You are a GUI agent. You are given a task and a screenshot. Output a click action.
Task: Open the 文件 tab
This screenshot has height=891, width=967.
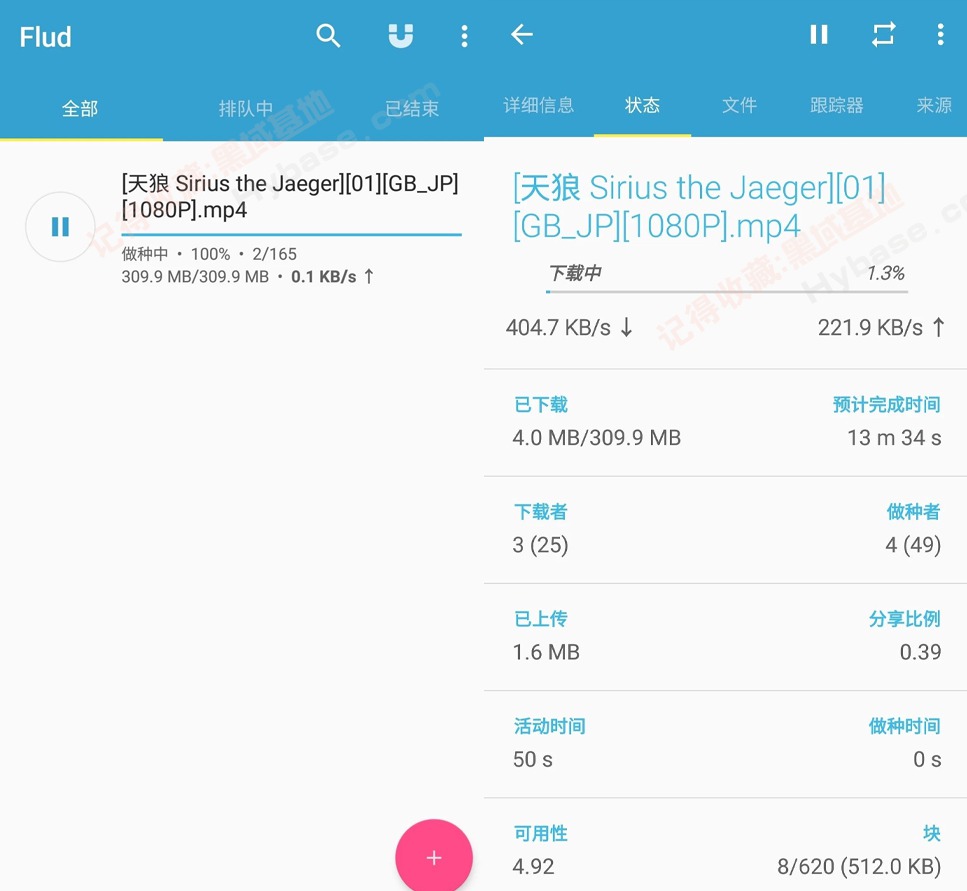(739, 105)
